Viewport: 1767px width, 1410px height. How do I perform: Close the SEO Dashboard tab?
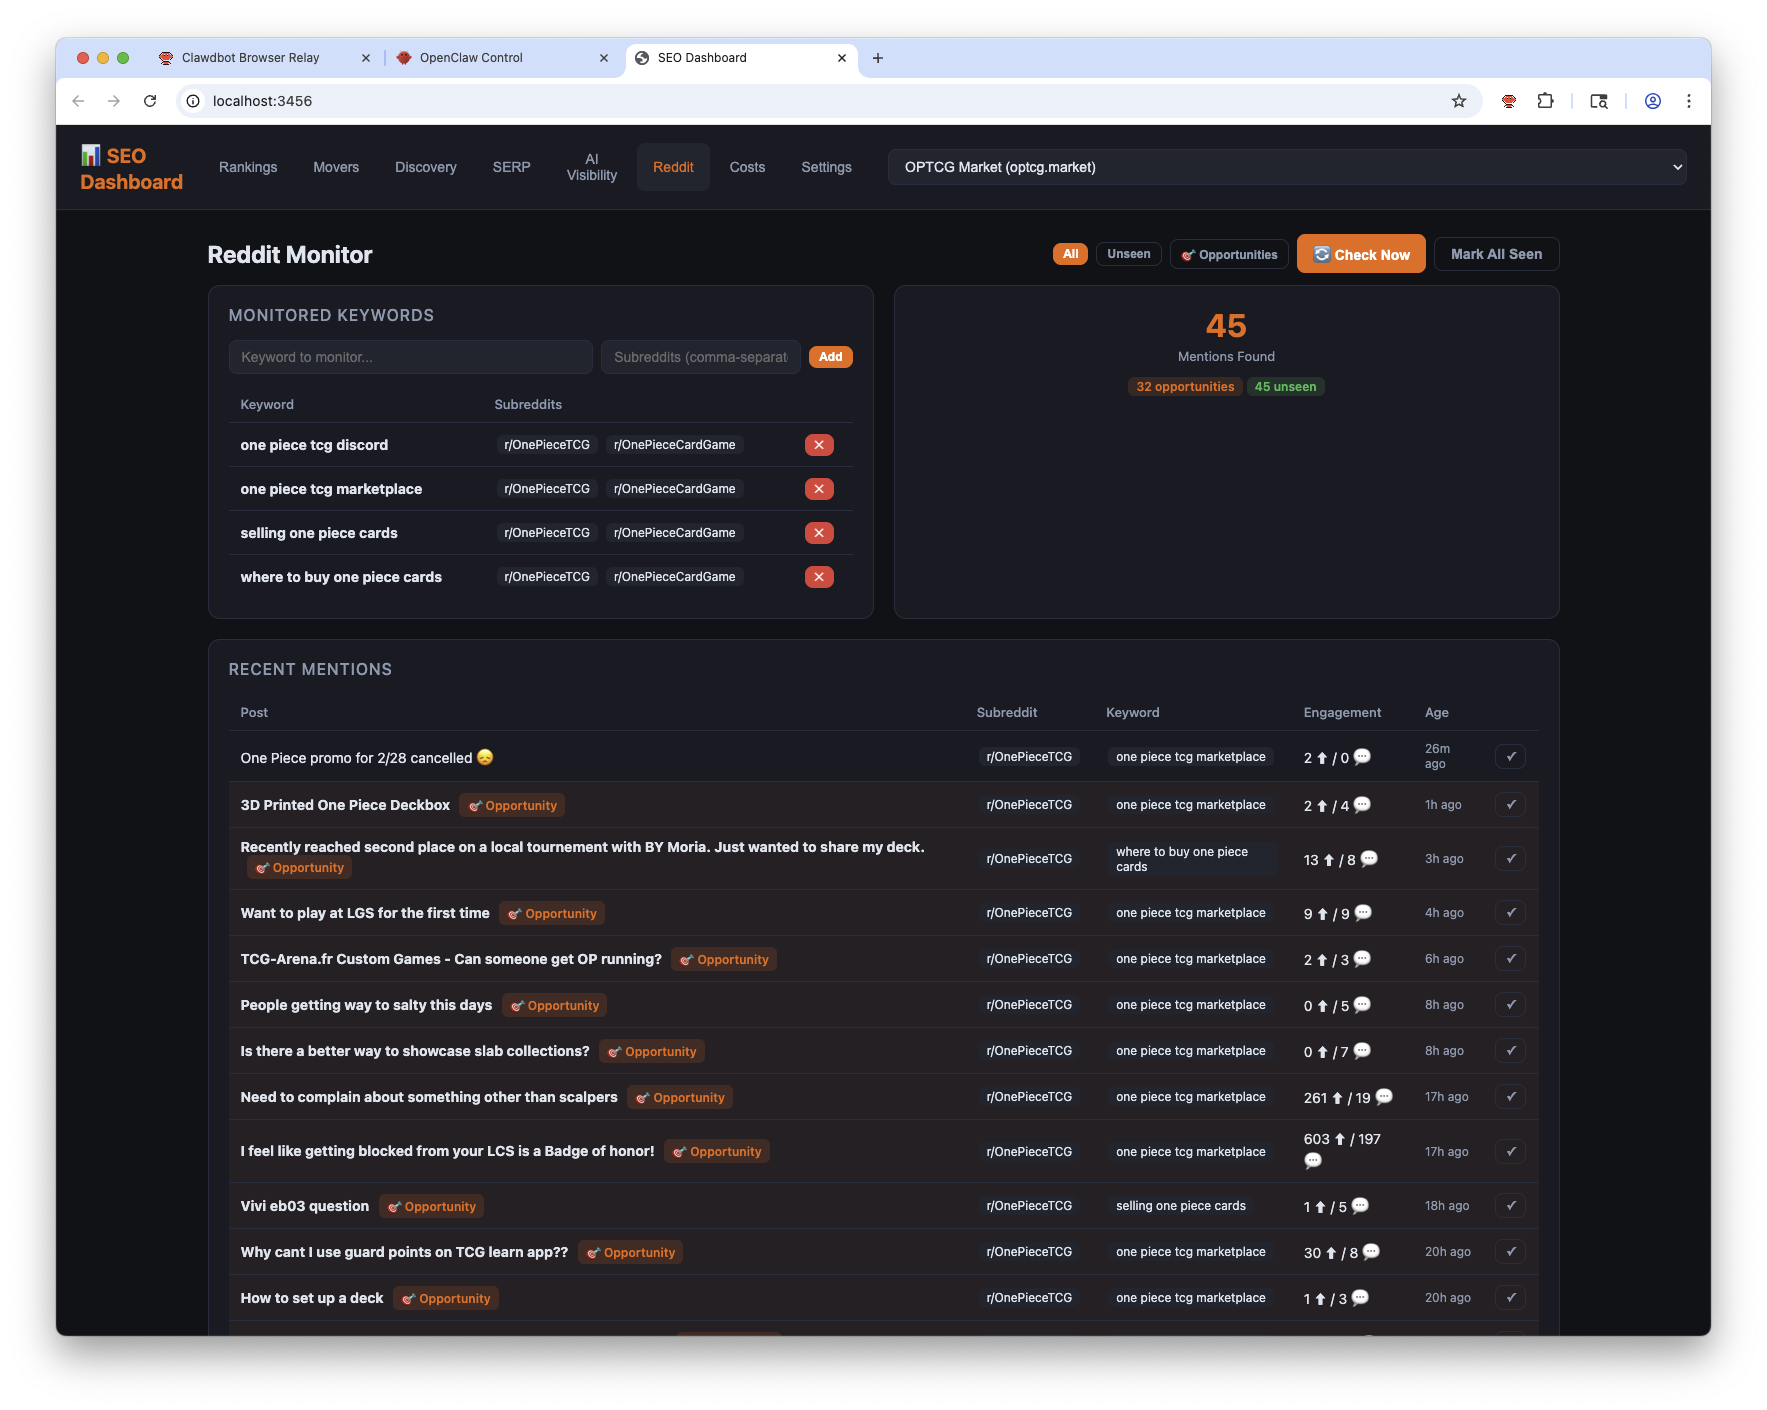pos(842,58)
